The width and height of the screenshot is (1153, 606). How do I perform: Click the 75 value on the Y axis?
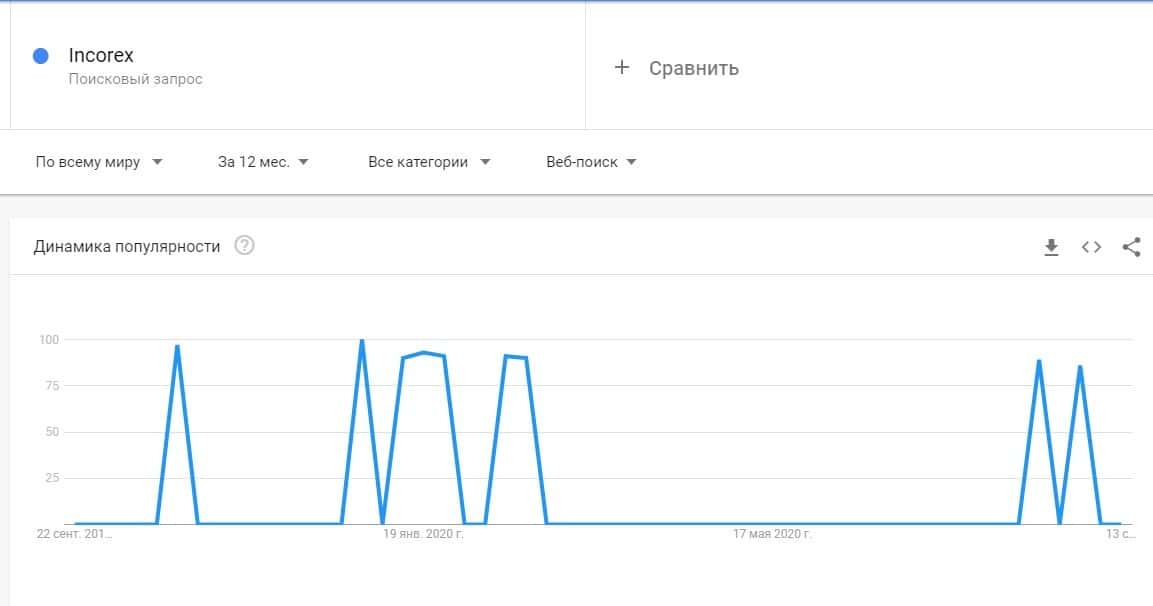pos(48,386)
